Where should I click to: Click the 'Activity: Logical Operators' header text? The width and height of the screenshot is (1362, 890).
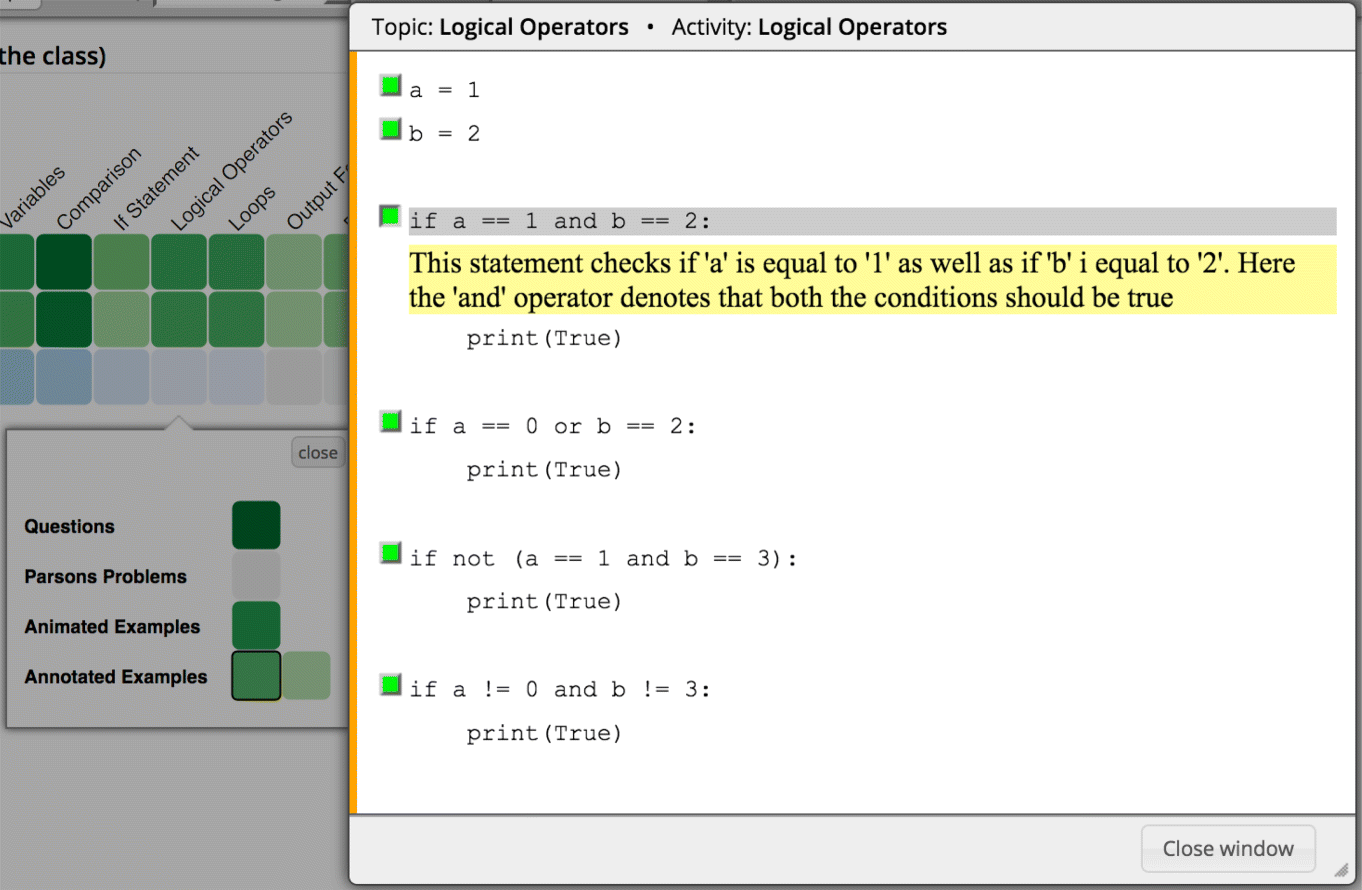(x=809, y=27)
